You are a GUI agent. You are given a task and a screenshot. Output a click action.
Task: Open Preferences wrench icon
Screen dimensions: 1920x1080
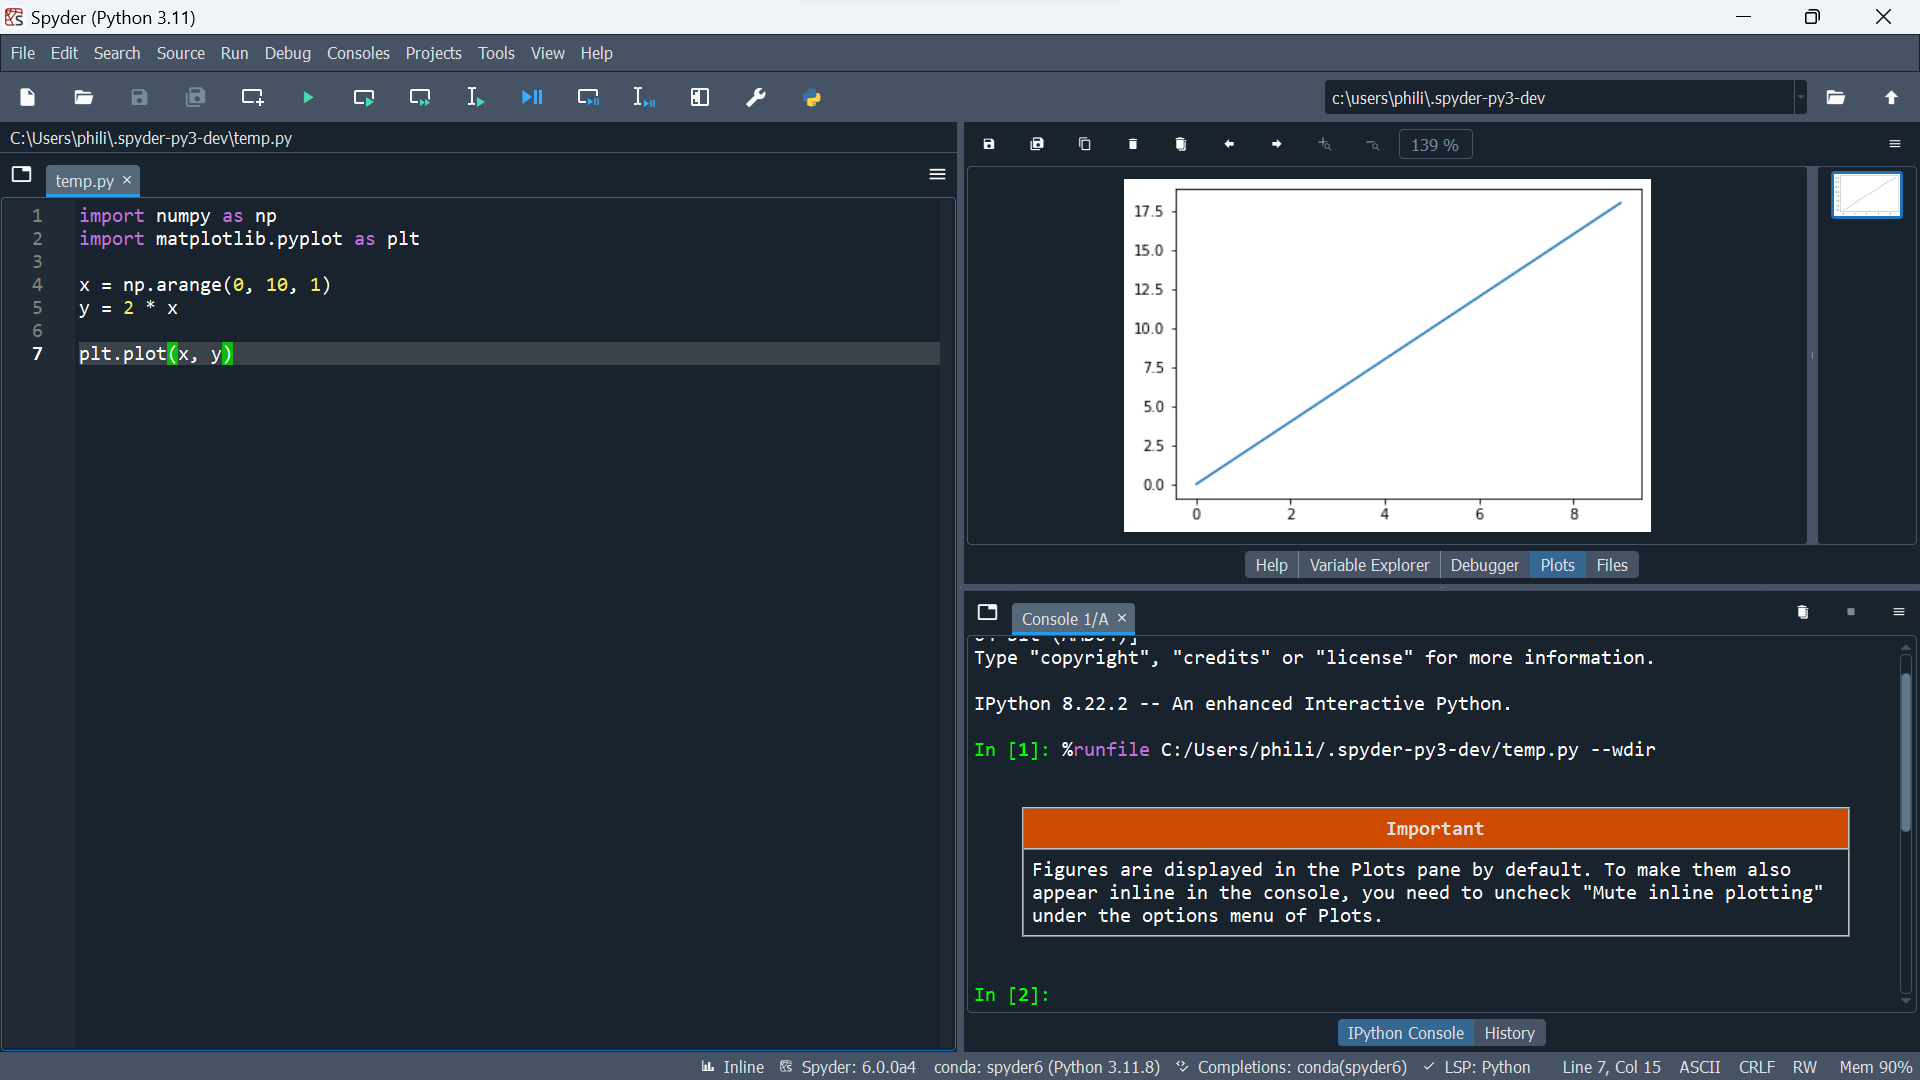[x=756, y=98]
